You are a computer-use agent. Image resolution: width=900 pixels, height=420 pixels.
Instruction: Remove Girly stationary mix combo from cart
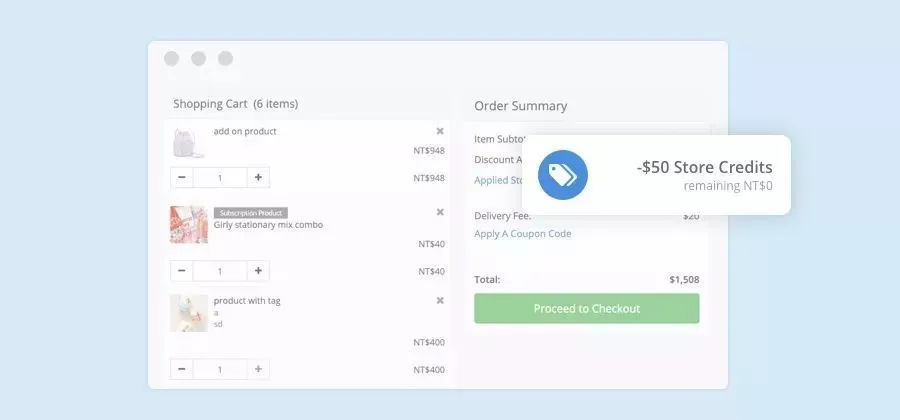click(x=440, y=212)
